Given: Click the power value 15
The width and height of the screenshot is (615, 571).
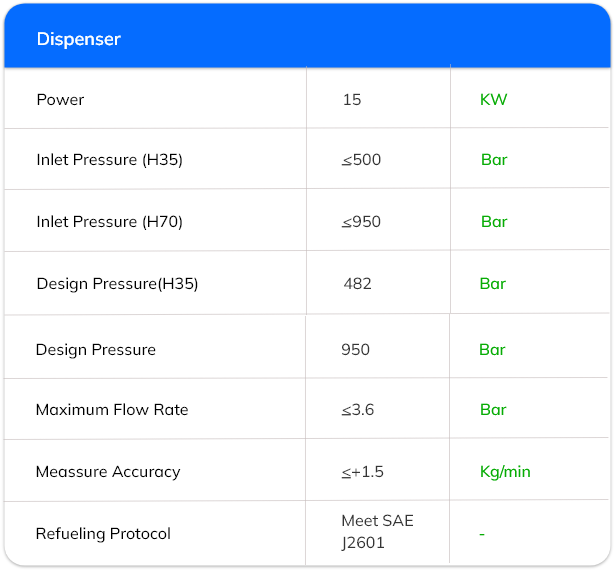Looking at the screenshot, I should [x=351, y=100].
